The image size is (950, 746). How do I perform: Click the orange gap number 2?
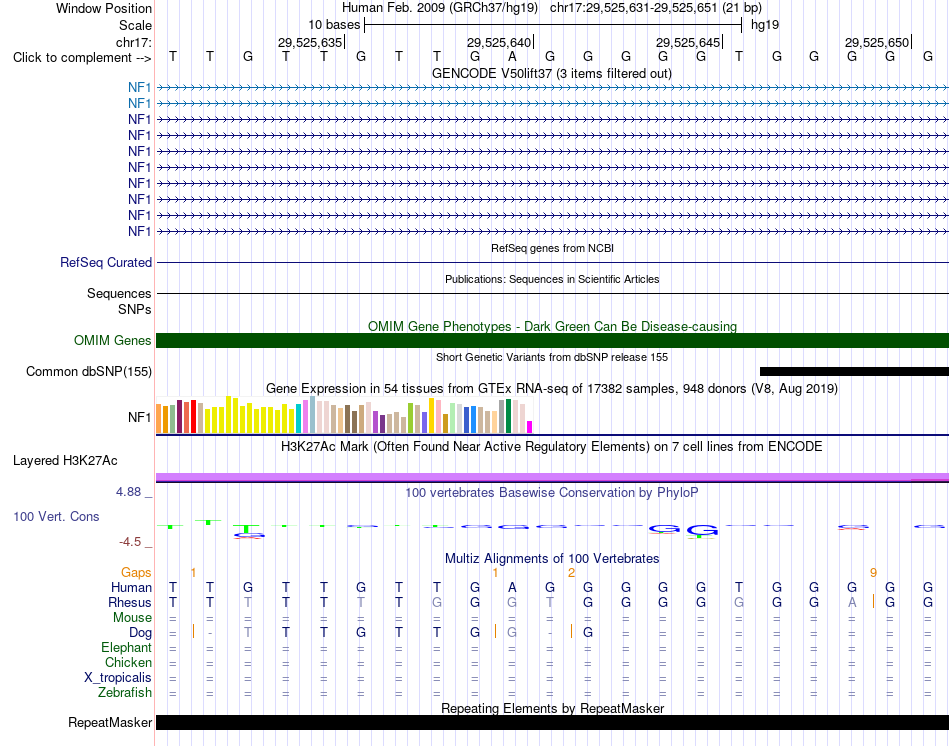tap(571, 573)
